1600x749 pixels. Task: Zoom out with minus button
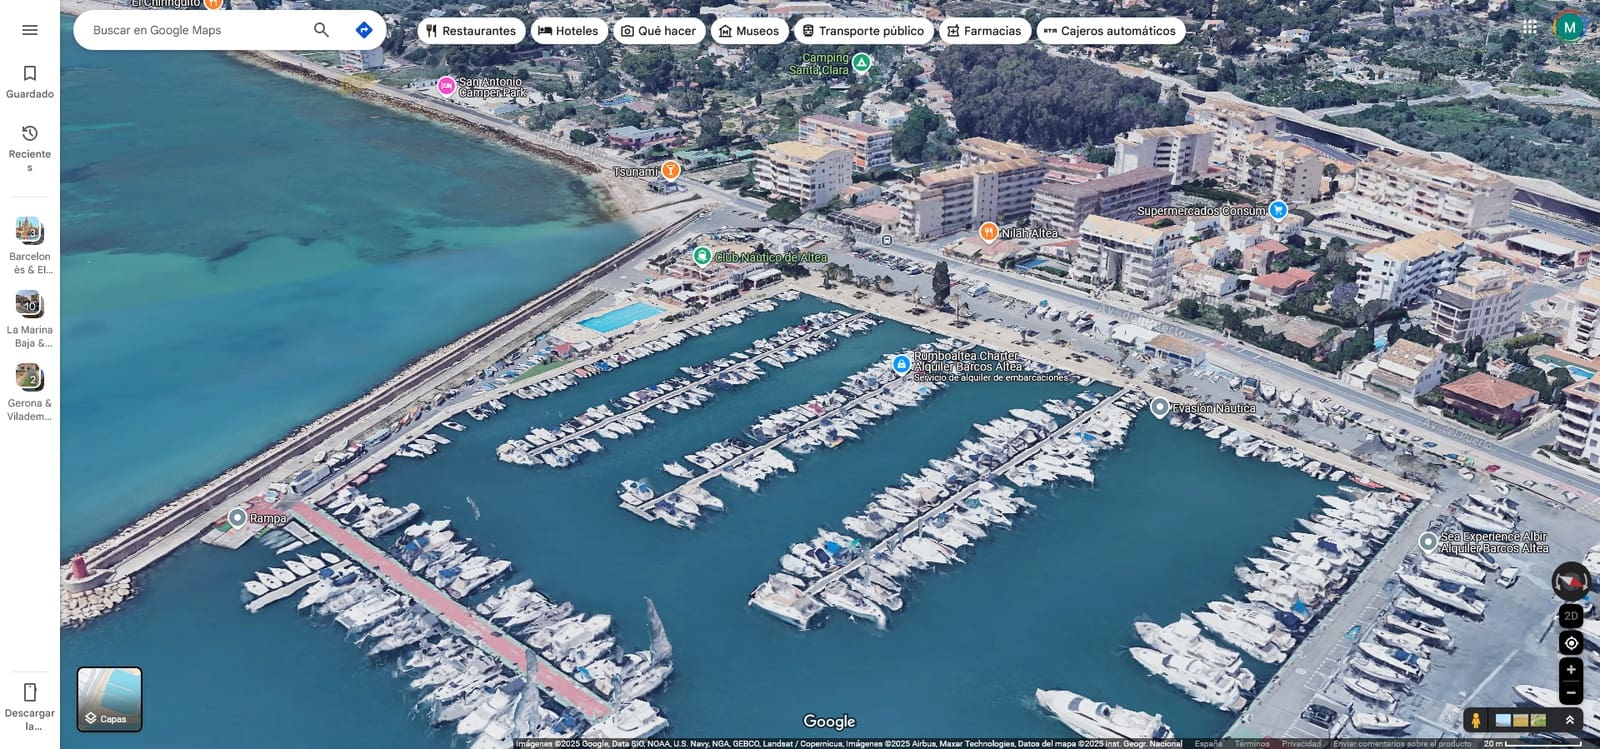point(1571,692)
